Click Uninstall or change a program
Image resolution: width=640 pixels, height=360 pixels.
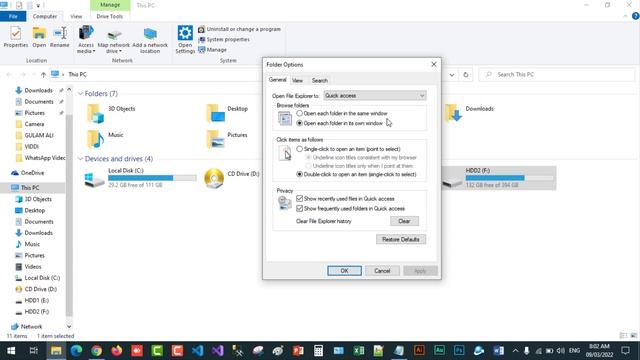(x=240, y=29)
